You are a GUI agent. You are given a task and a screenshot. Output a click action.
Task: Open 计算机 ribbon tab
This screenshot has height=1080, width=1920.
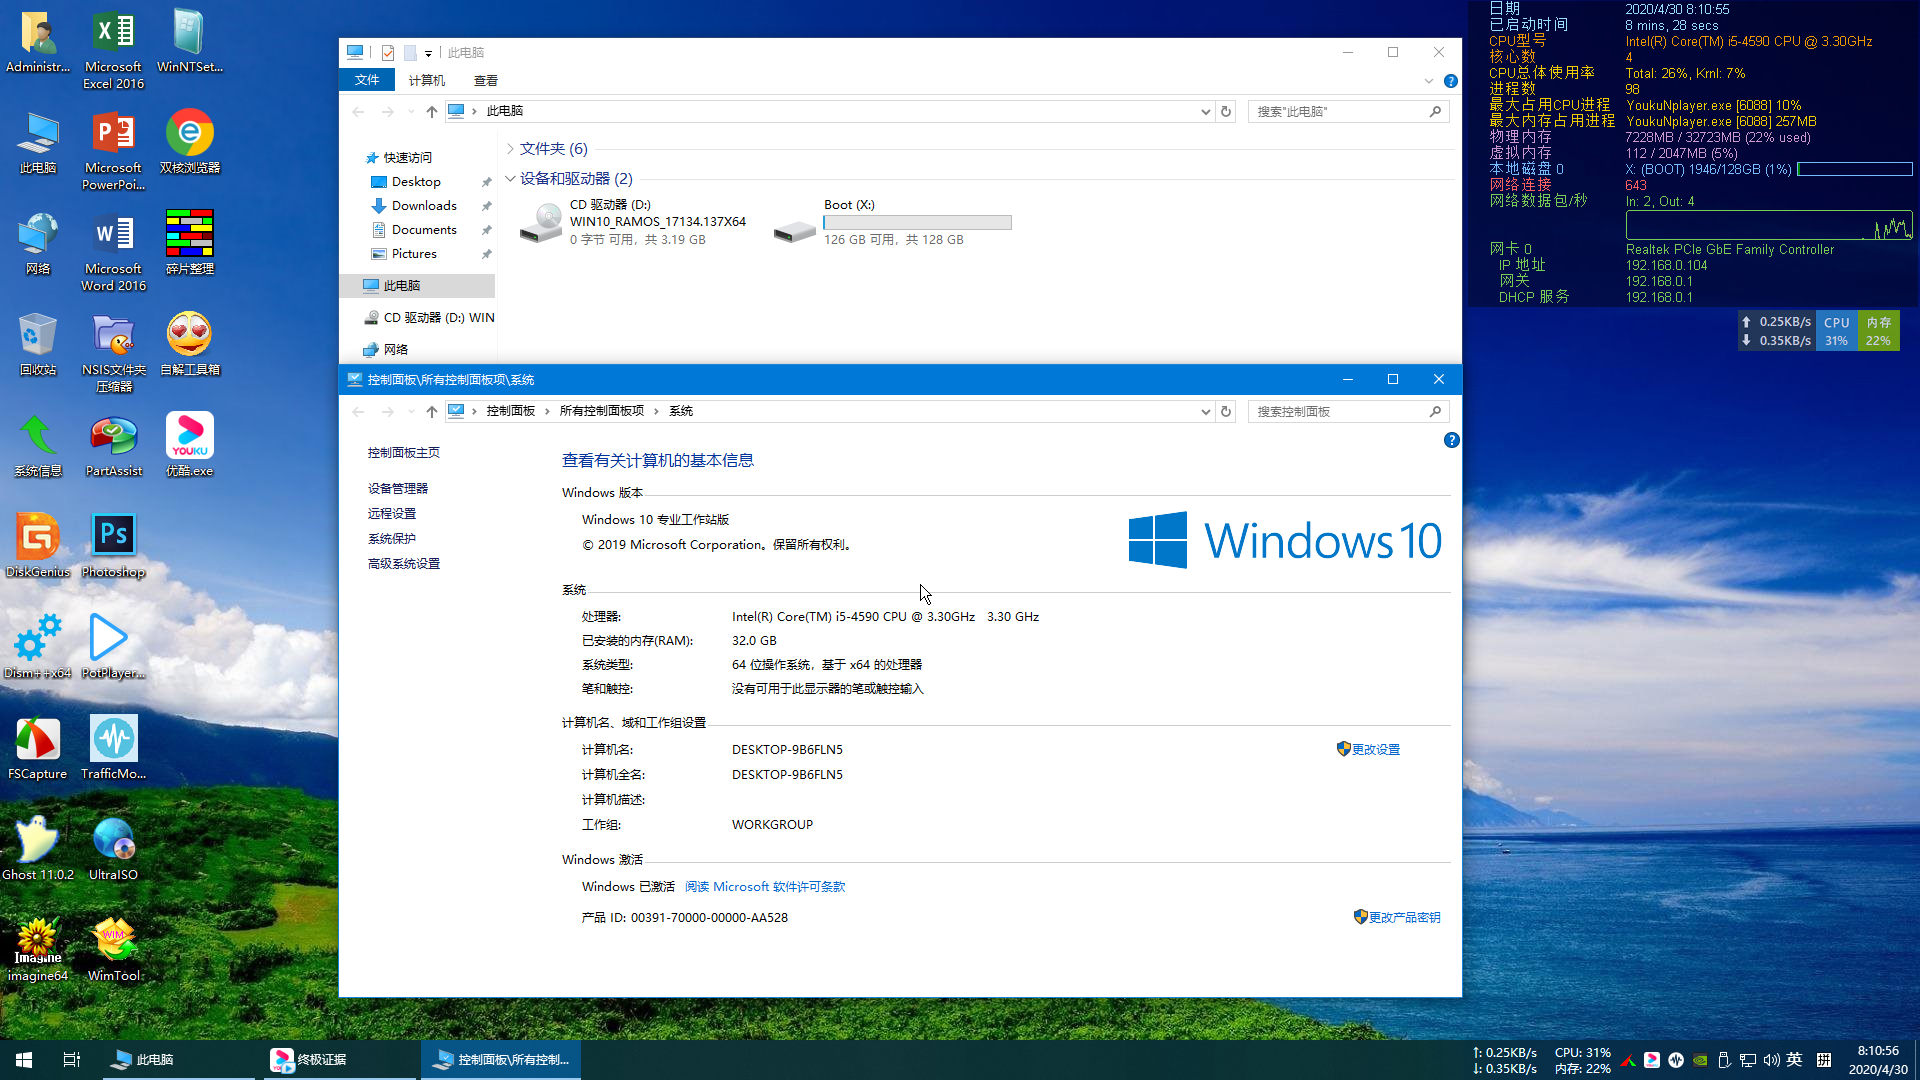(x=427, y=80)
